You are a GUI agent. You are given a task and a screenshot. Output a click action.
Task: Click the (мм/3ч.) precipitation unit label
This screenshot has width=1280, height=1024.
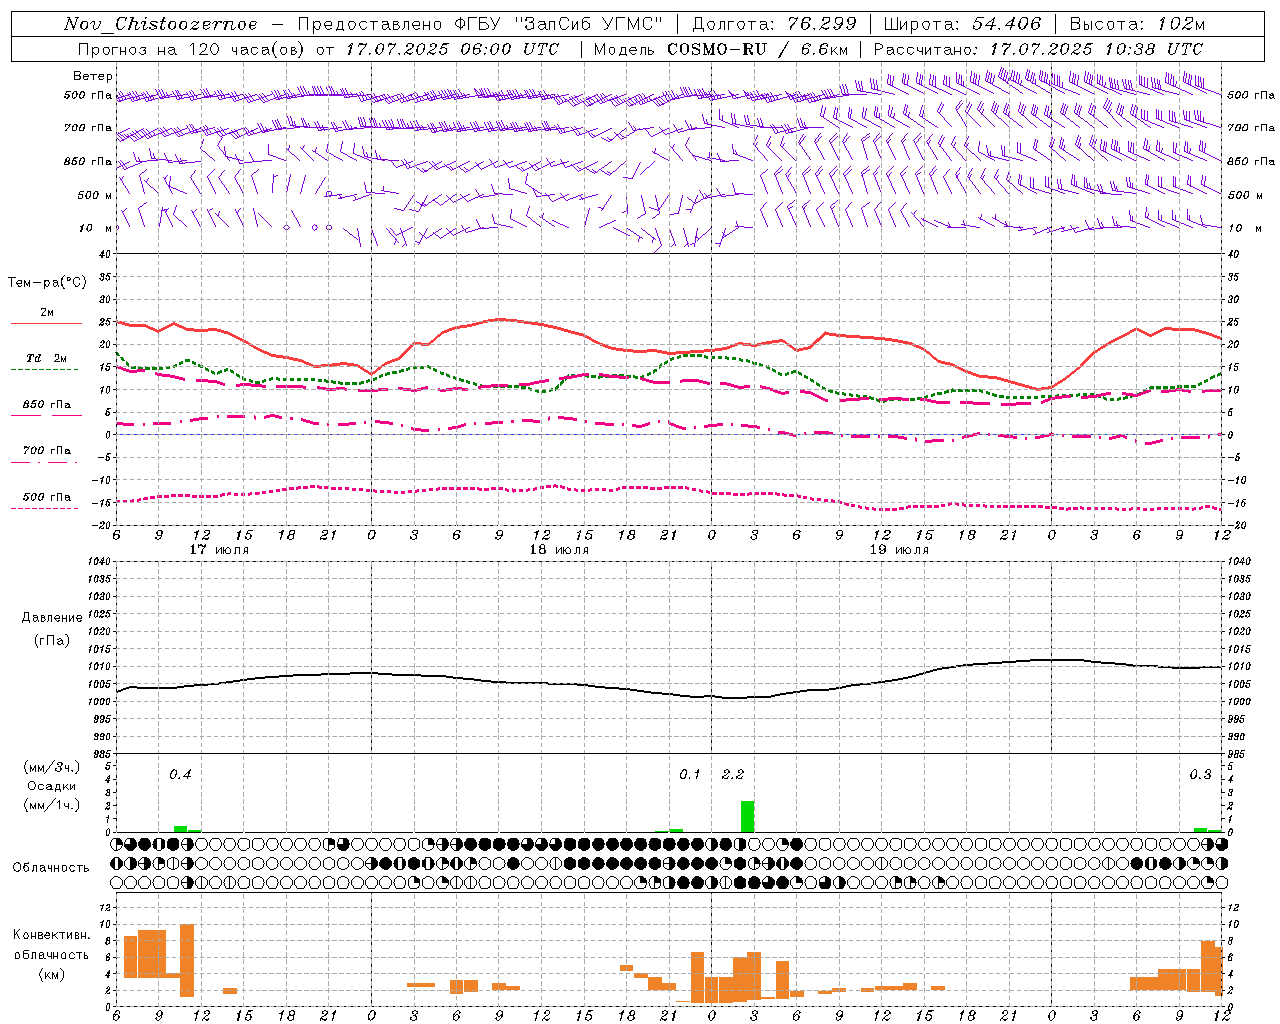(x=52, y=767)
